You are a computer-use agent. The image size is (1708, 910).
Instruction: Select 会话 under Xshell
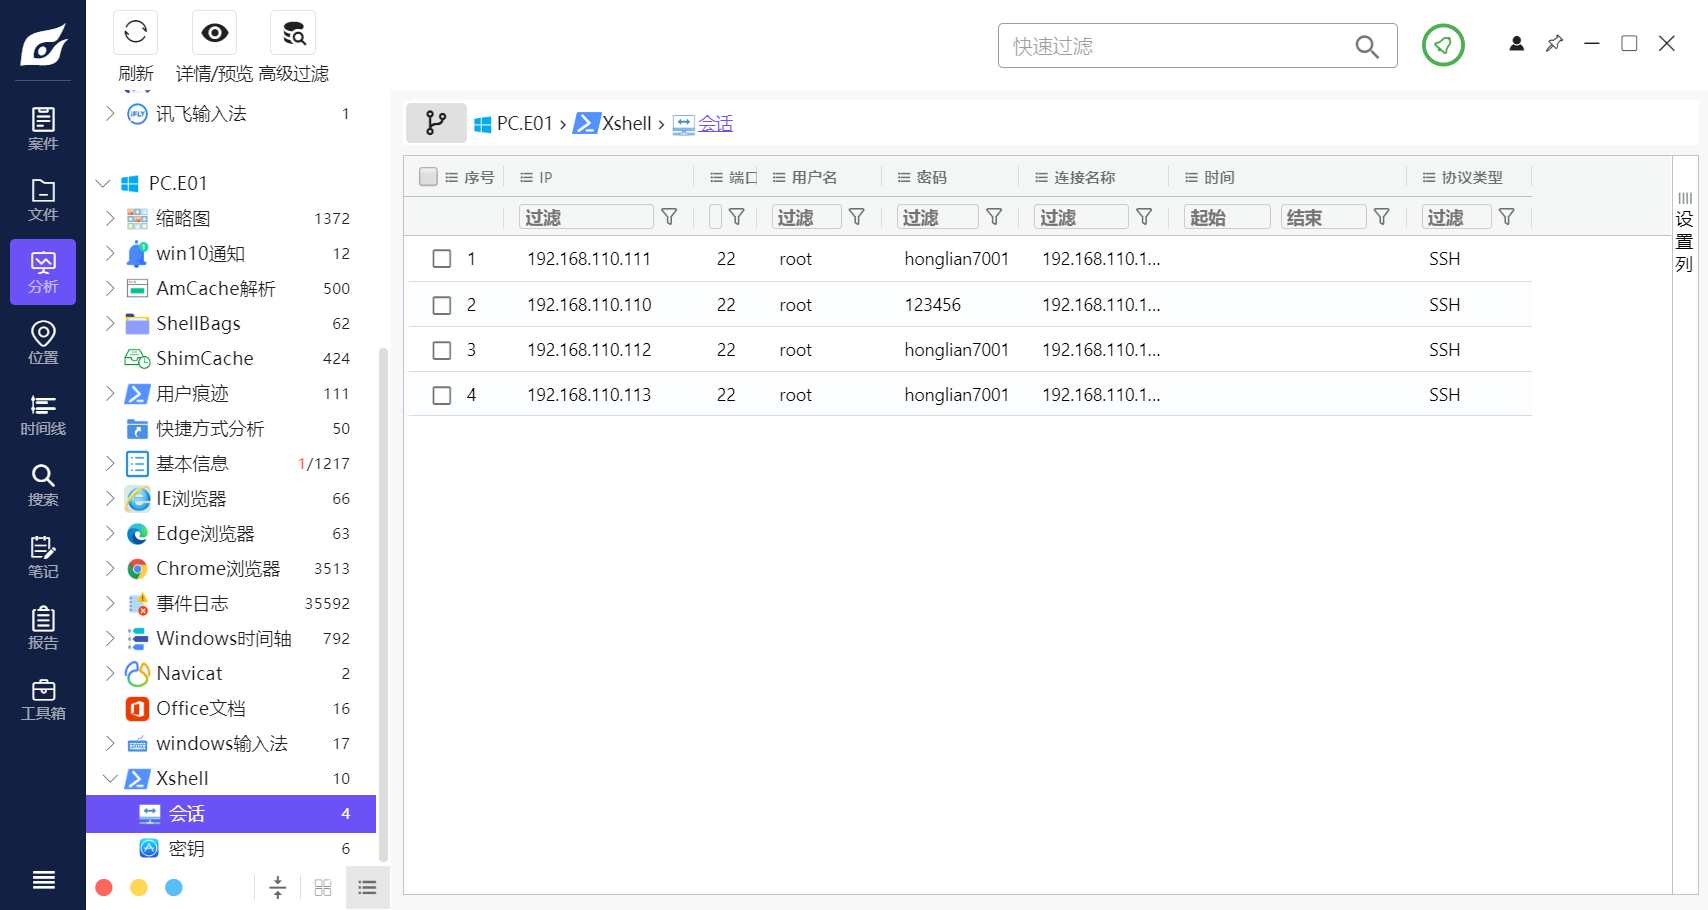pos(231,813)
